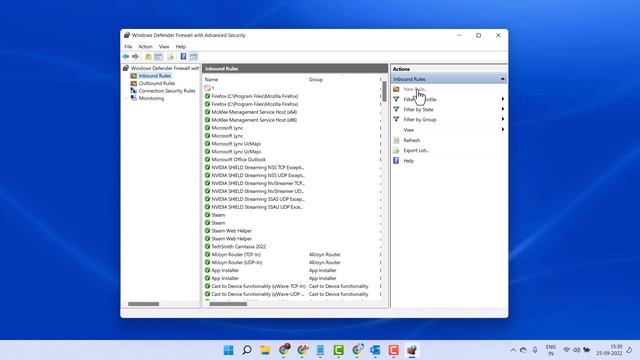640x360 pixels.
Task: Open File Explorer from taskbar
Action: [265, 350]
